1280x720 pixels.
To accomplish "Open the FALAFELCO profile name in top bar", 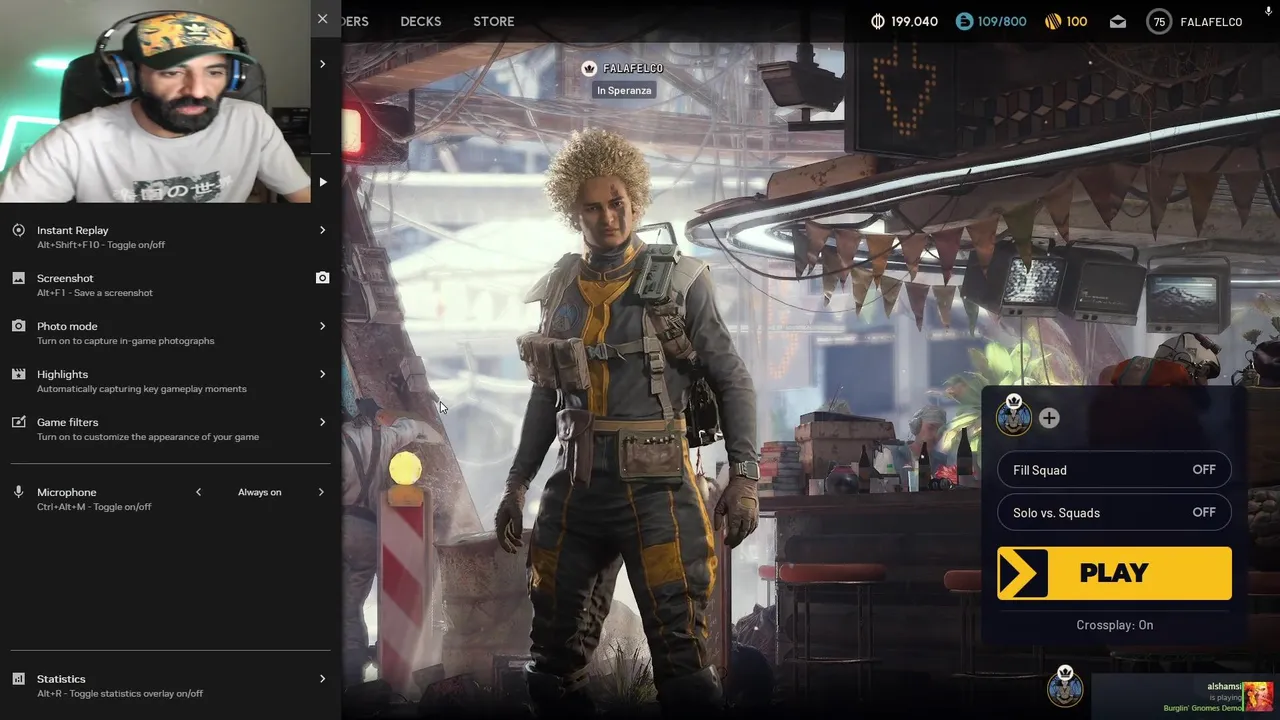I will (1211, 22).
